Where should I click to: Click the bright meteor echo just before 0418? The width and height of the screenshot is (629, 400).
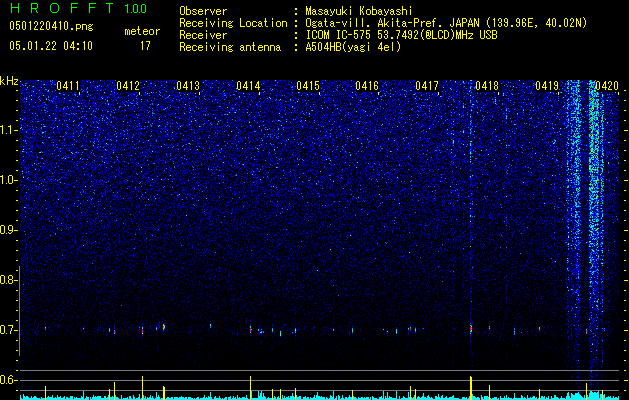click(471, 329)
